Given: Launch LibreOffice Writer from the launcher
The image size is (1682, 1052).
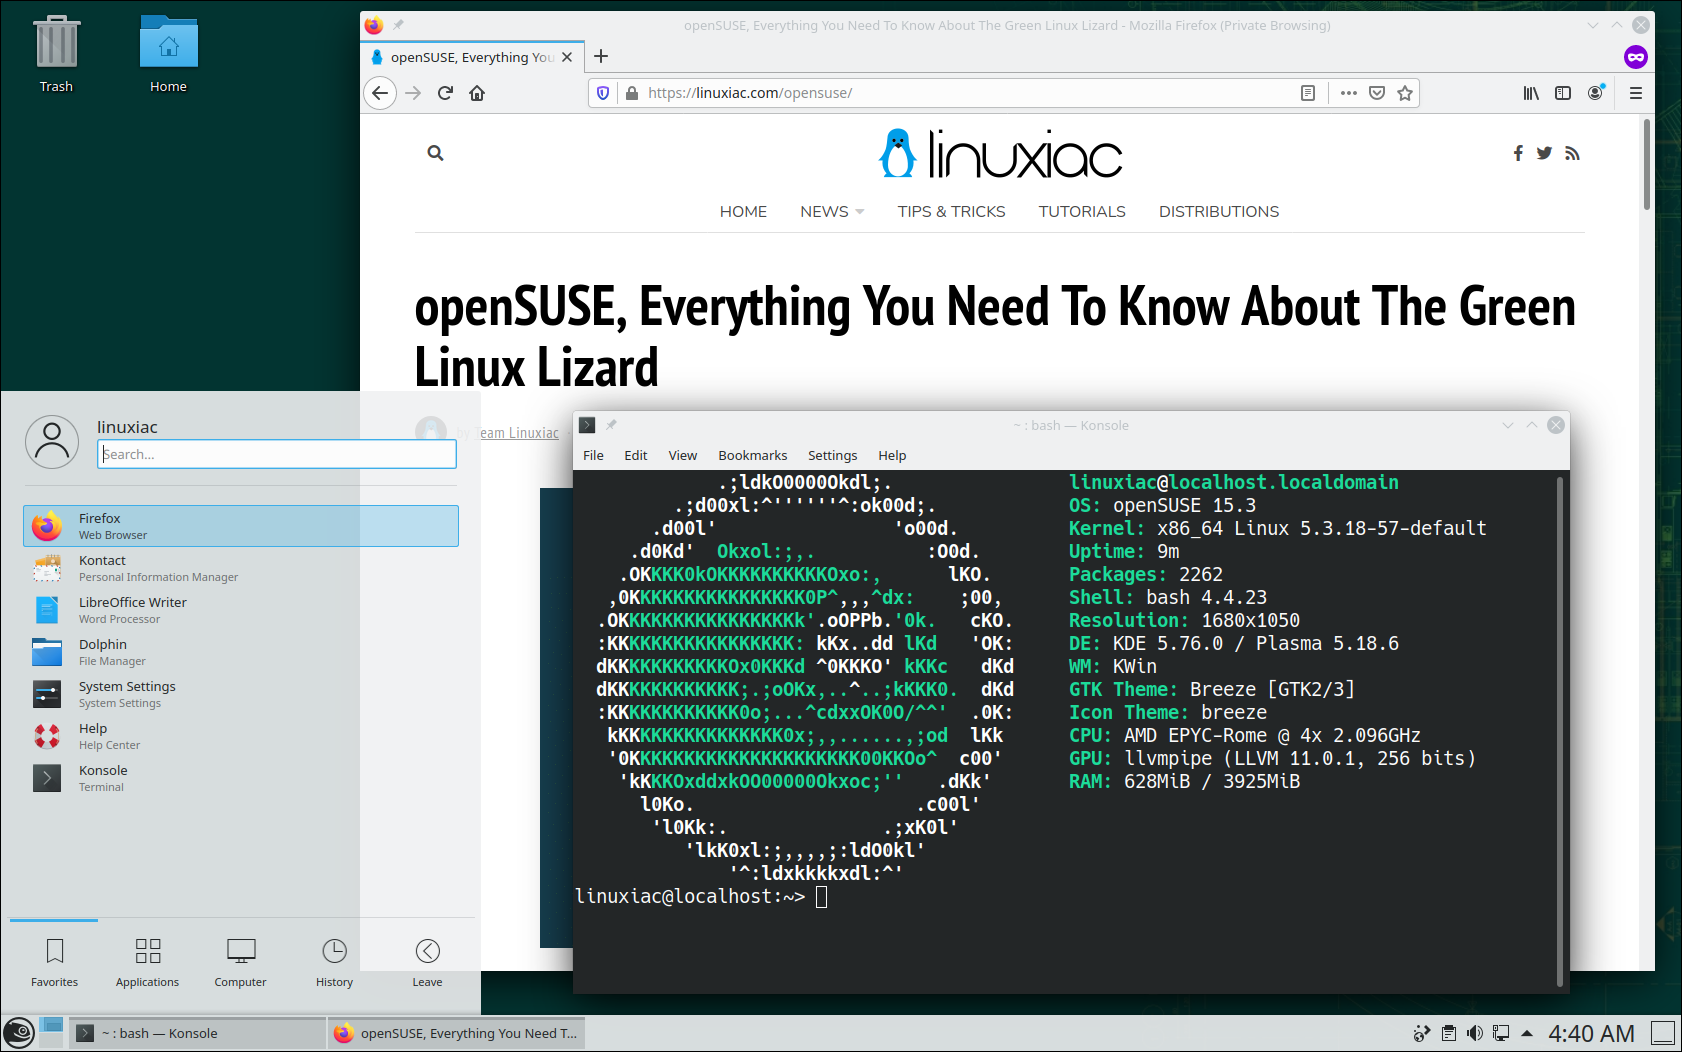Looking at the screenshot, I should (133, 609).
